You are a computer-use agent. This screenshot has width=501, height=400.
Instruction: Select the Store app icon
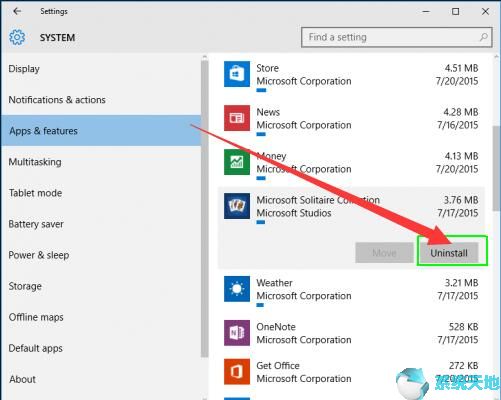(x=237, y=74)
